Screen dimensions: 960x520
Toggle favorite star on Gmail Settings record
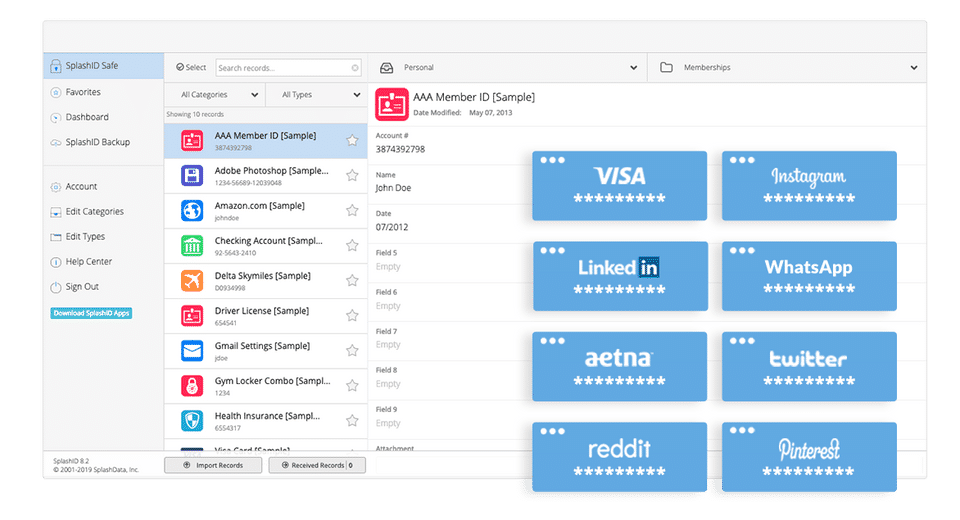pos(352,350)
